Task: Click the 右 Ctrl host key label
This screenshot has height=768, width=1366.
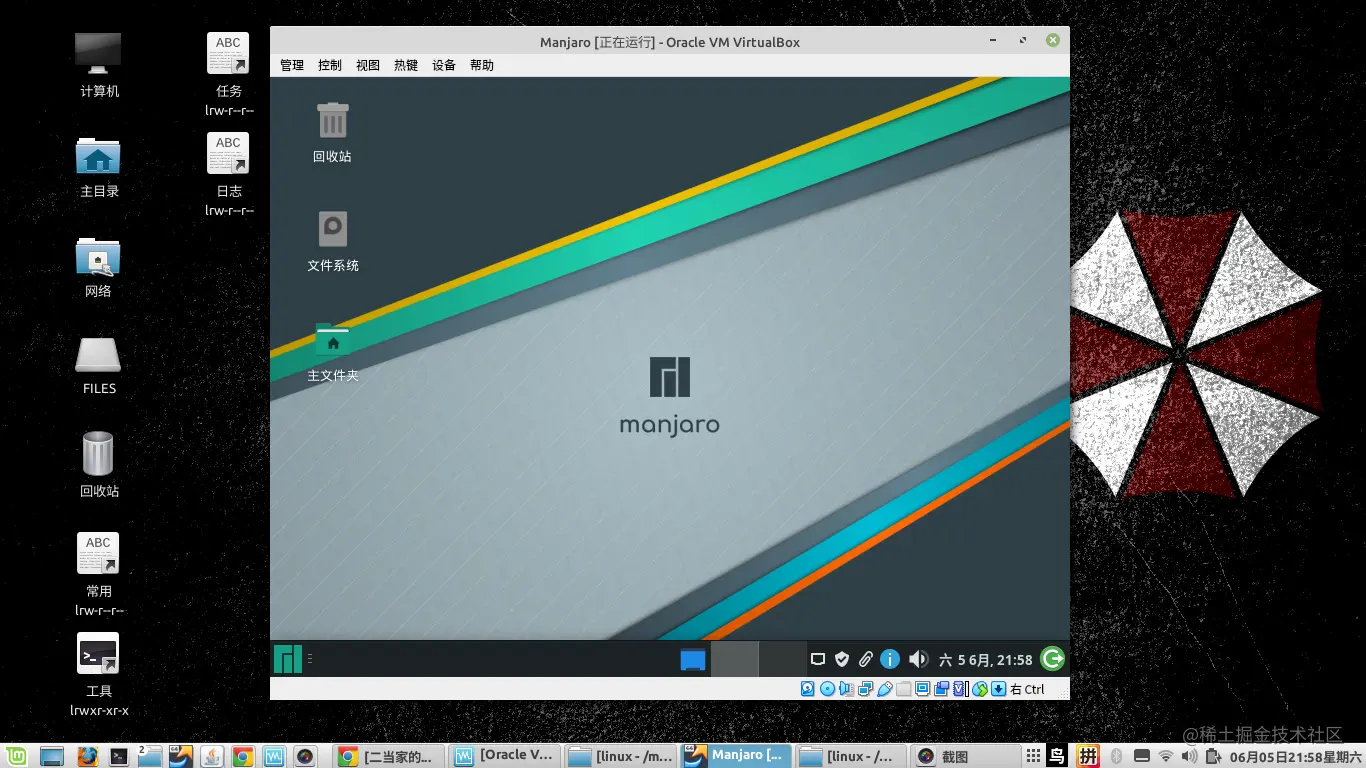Action: point(1027,689)
